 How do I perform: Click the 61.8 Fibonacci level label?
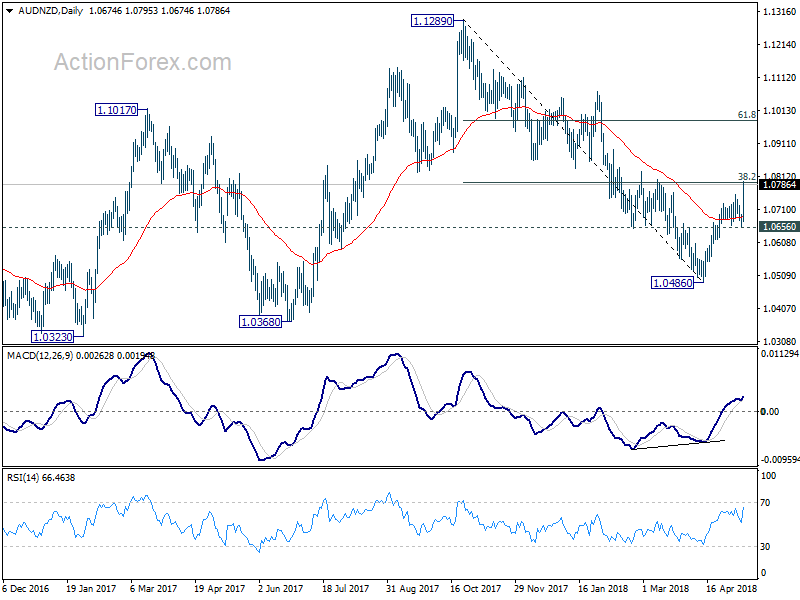click(747, 115)
